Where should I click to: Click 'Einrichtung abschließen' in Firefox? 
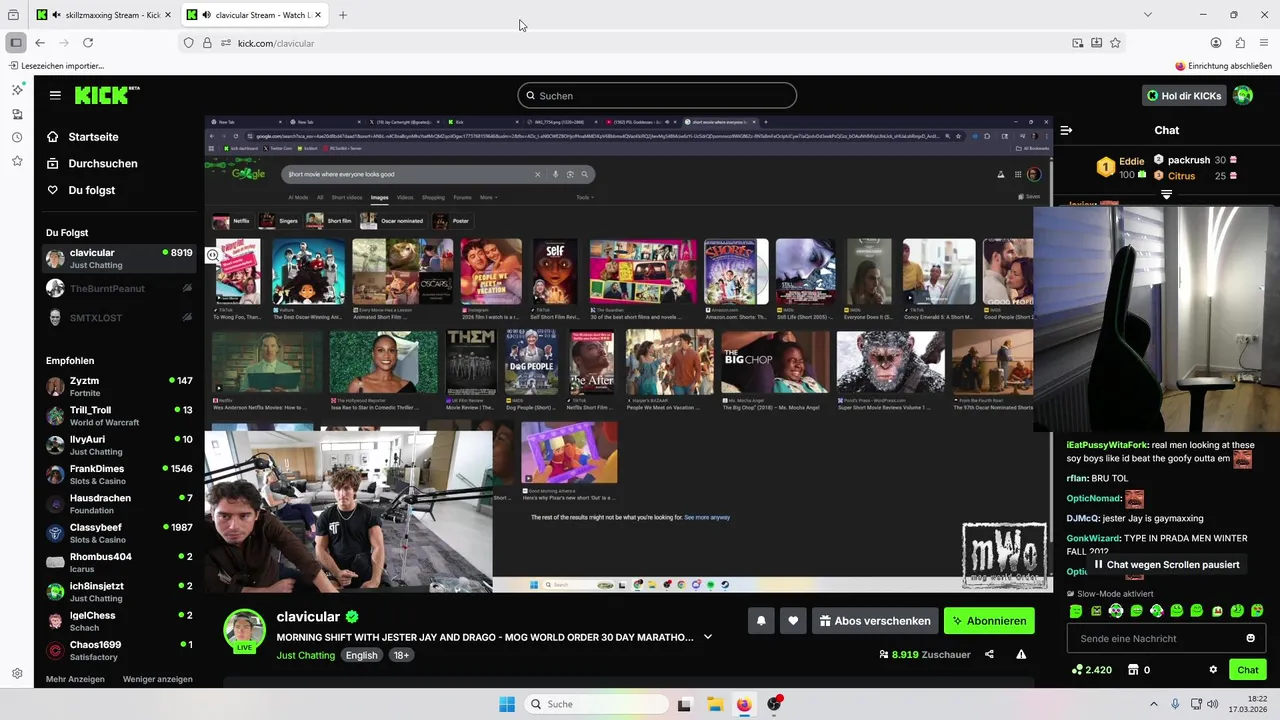pos(1223,66)
